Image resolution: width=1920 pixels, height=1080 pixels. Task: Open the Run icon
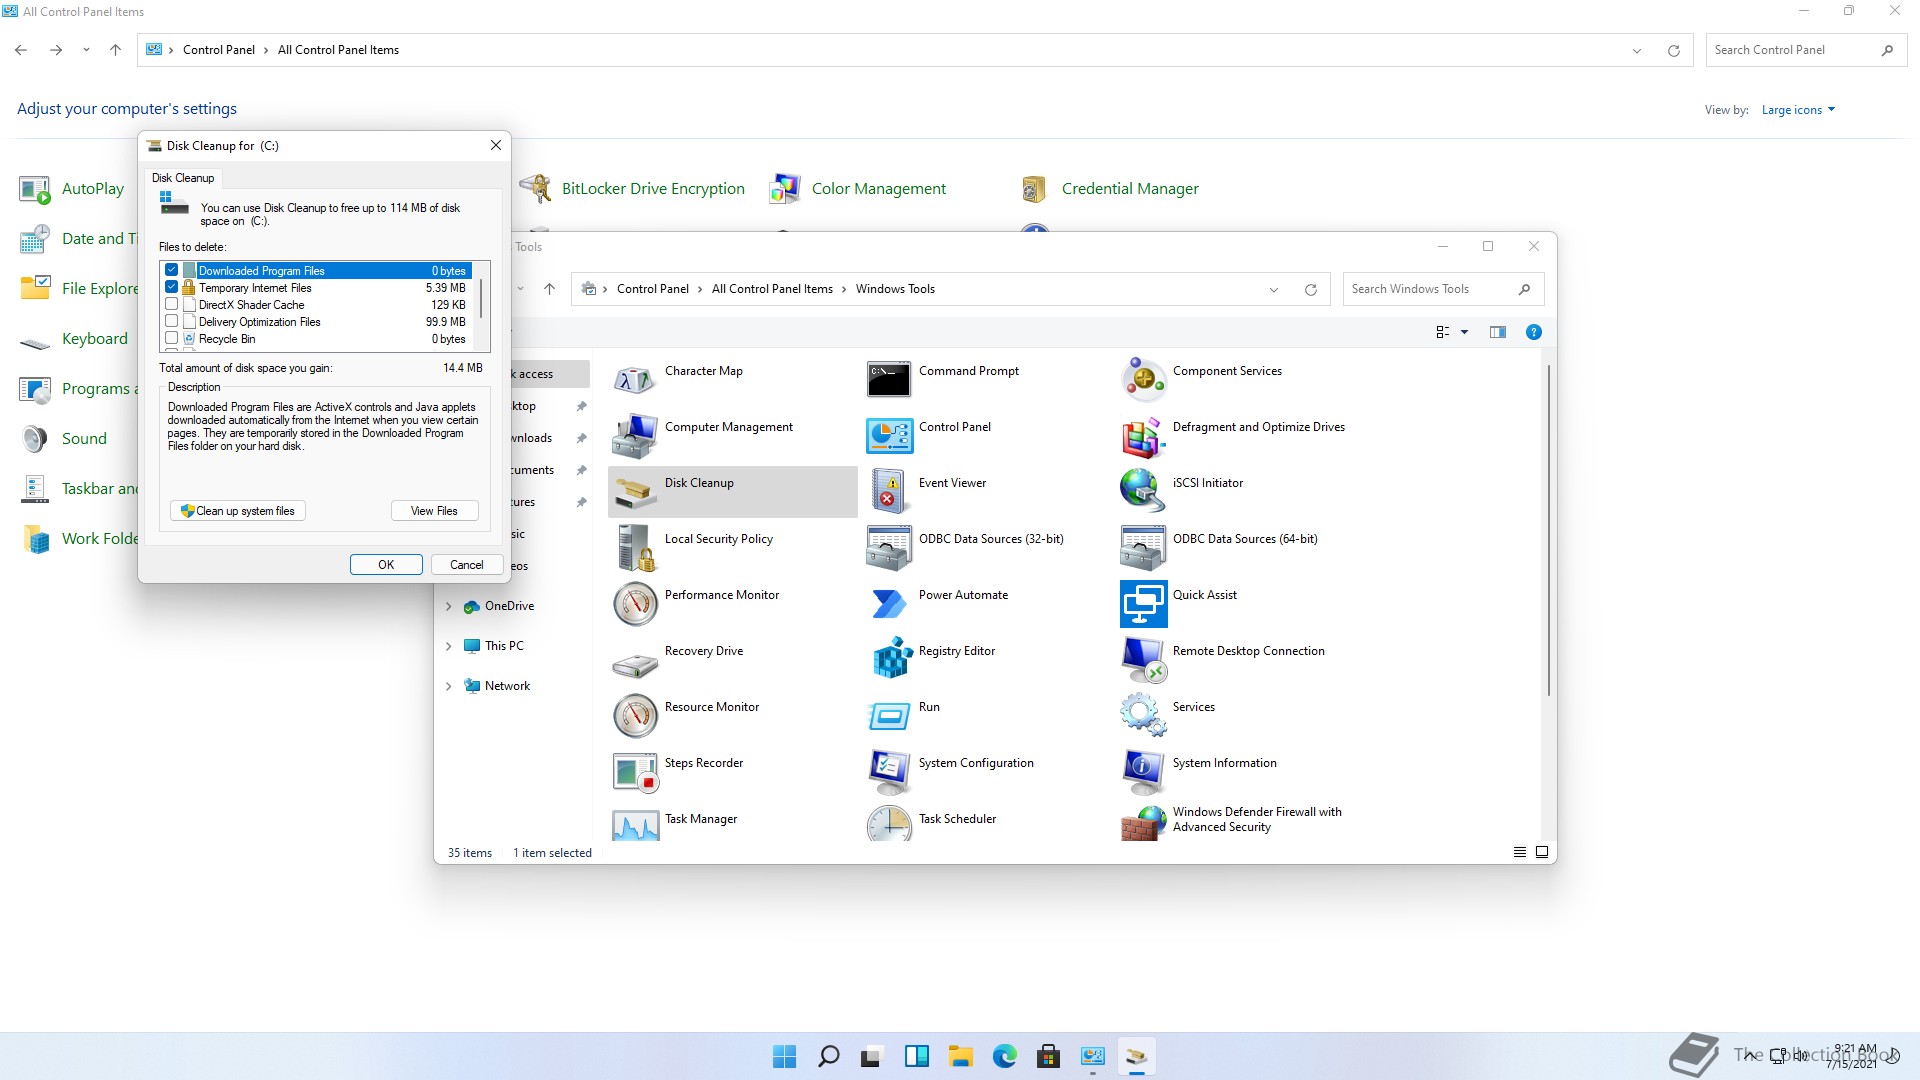pos(889,716)
